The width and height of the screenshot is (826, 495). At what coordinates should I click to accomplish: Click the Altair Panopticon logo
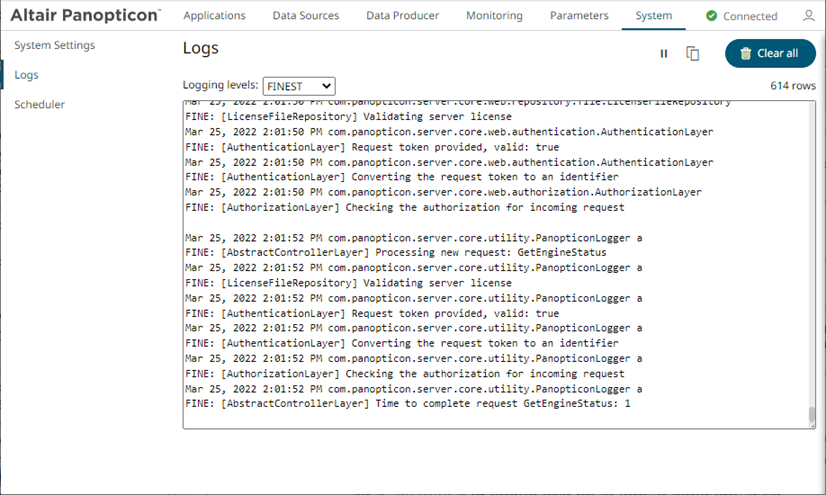[x=85, y=15]
